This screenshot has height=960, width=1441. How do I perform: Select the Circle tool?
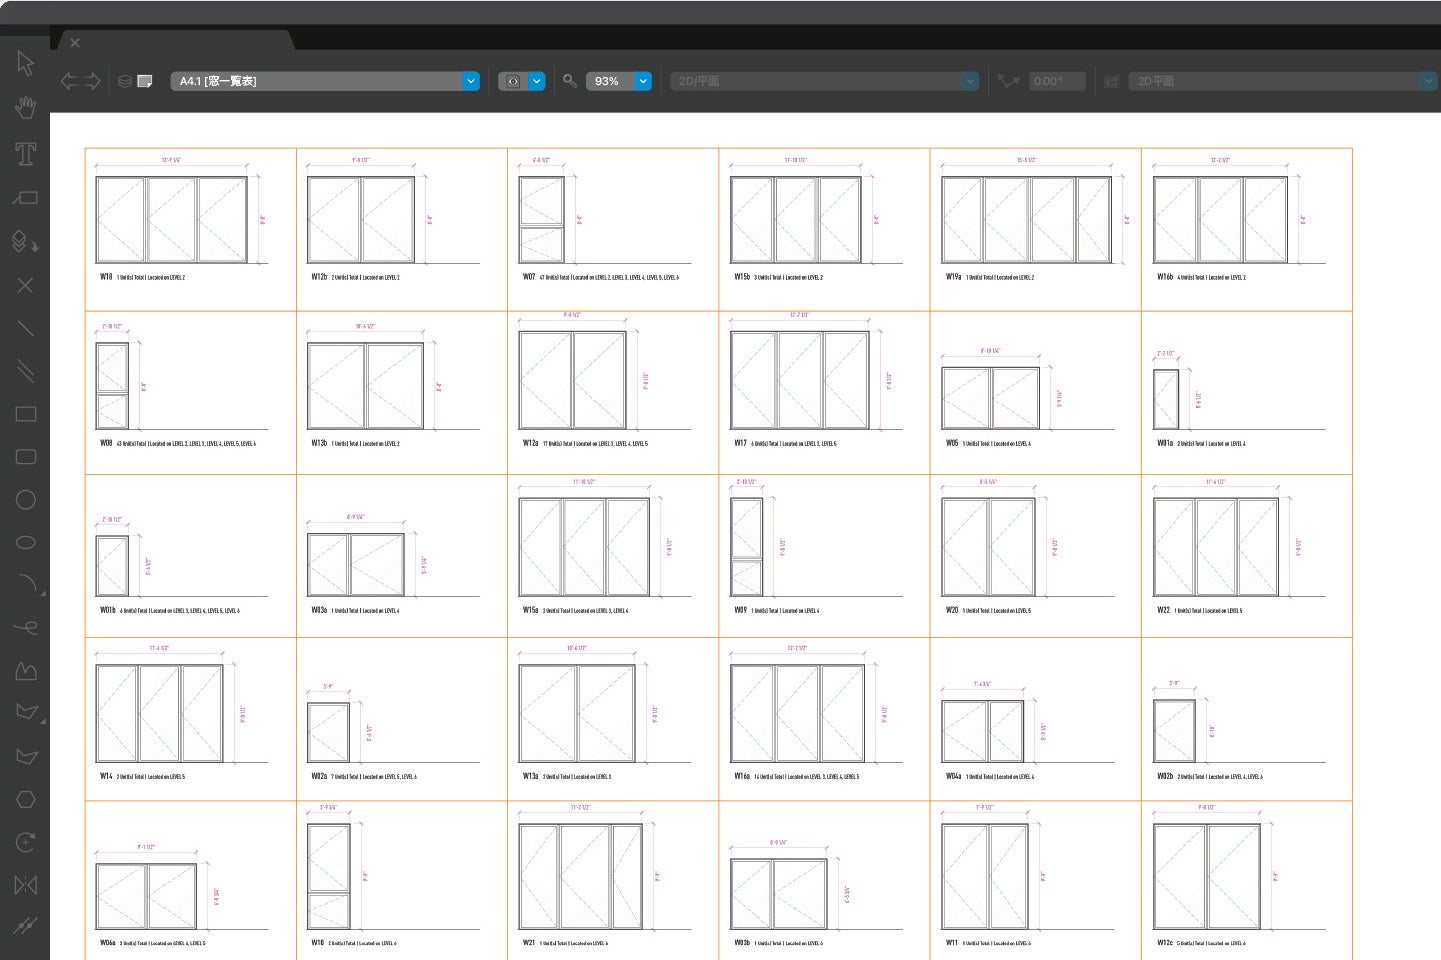pyautogui.click(x=26, y=500)
